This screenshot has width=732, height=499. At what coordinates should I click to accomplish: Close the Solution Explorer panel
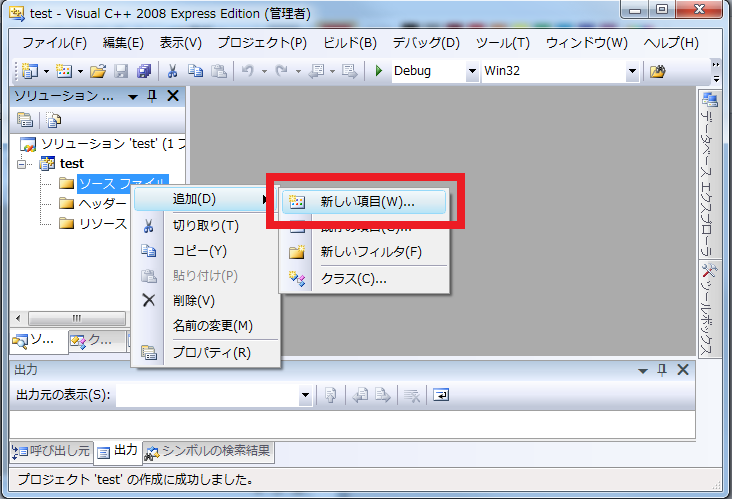(x=173, y=96)
